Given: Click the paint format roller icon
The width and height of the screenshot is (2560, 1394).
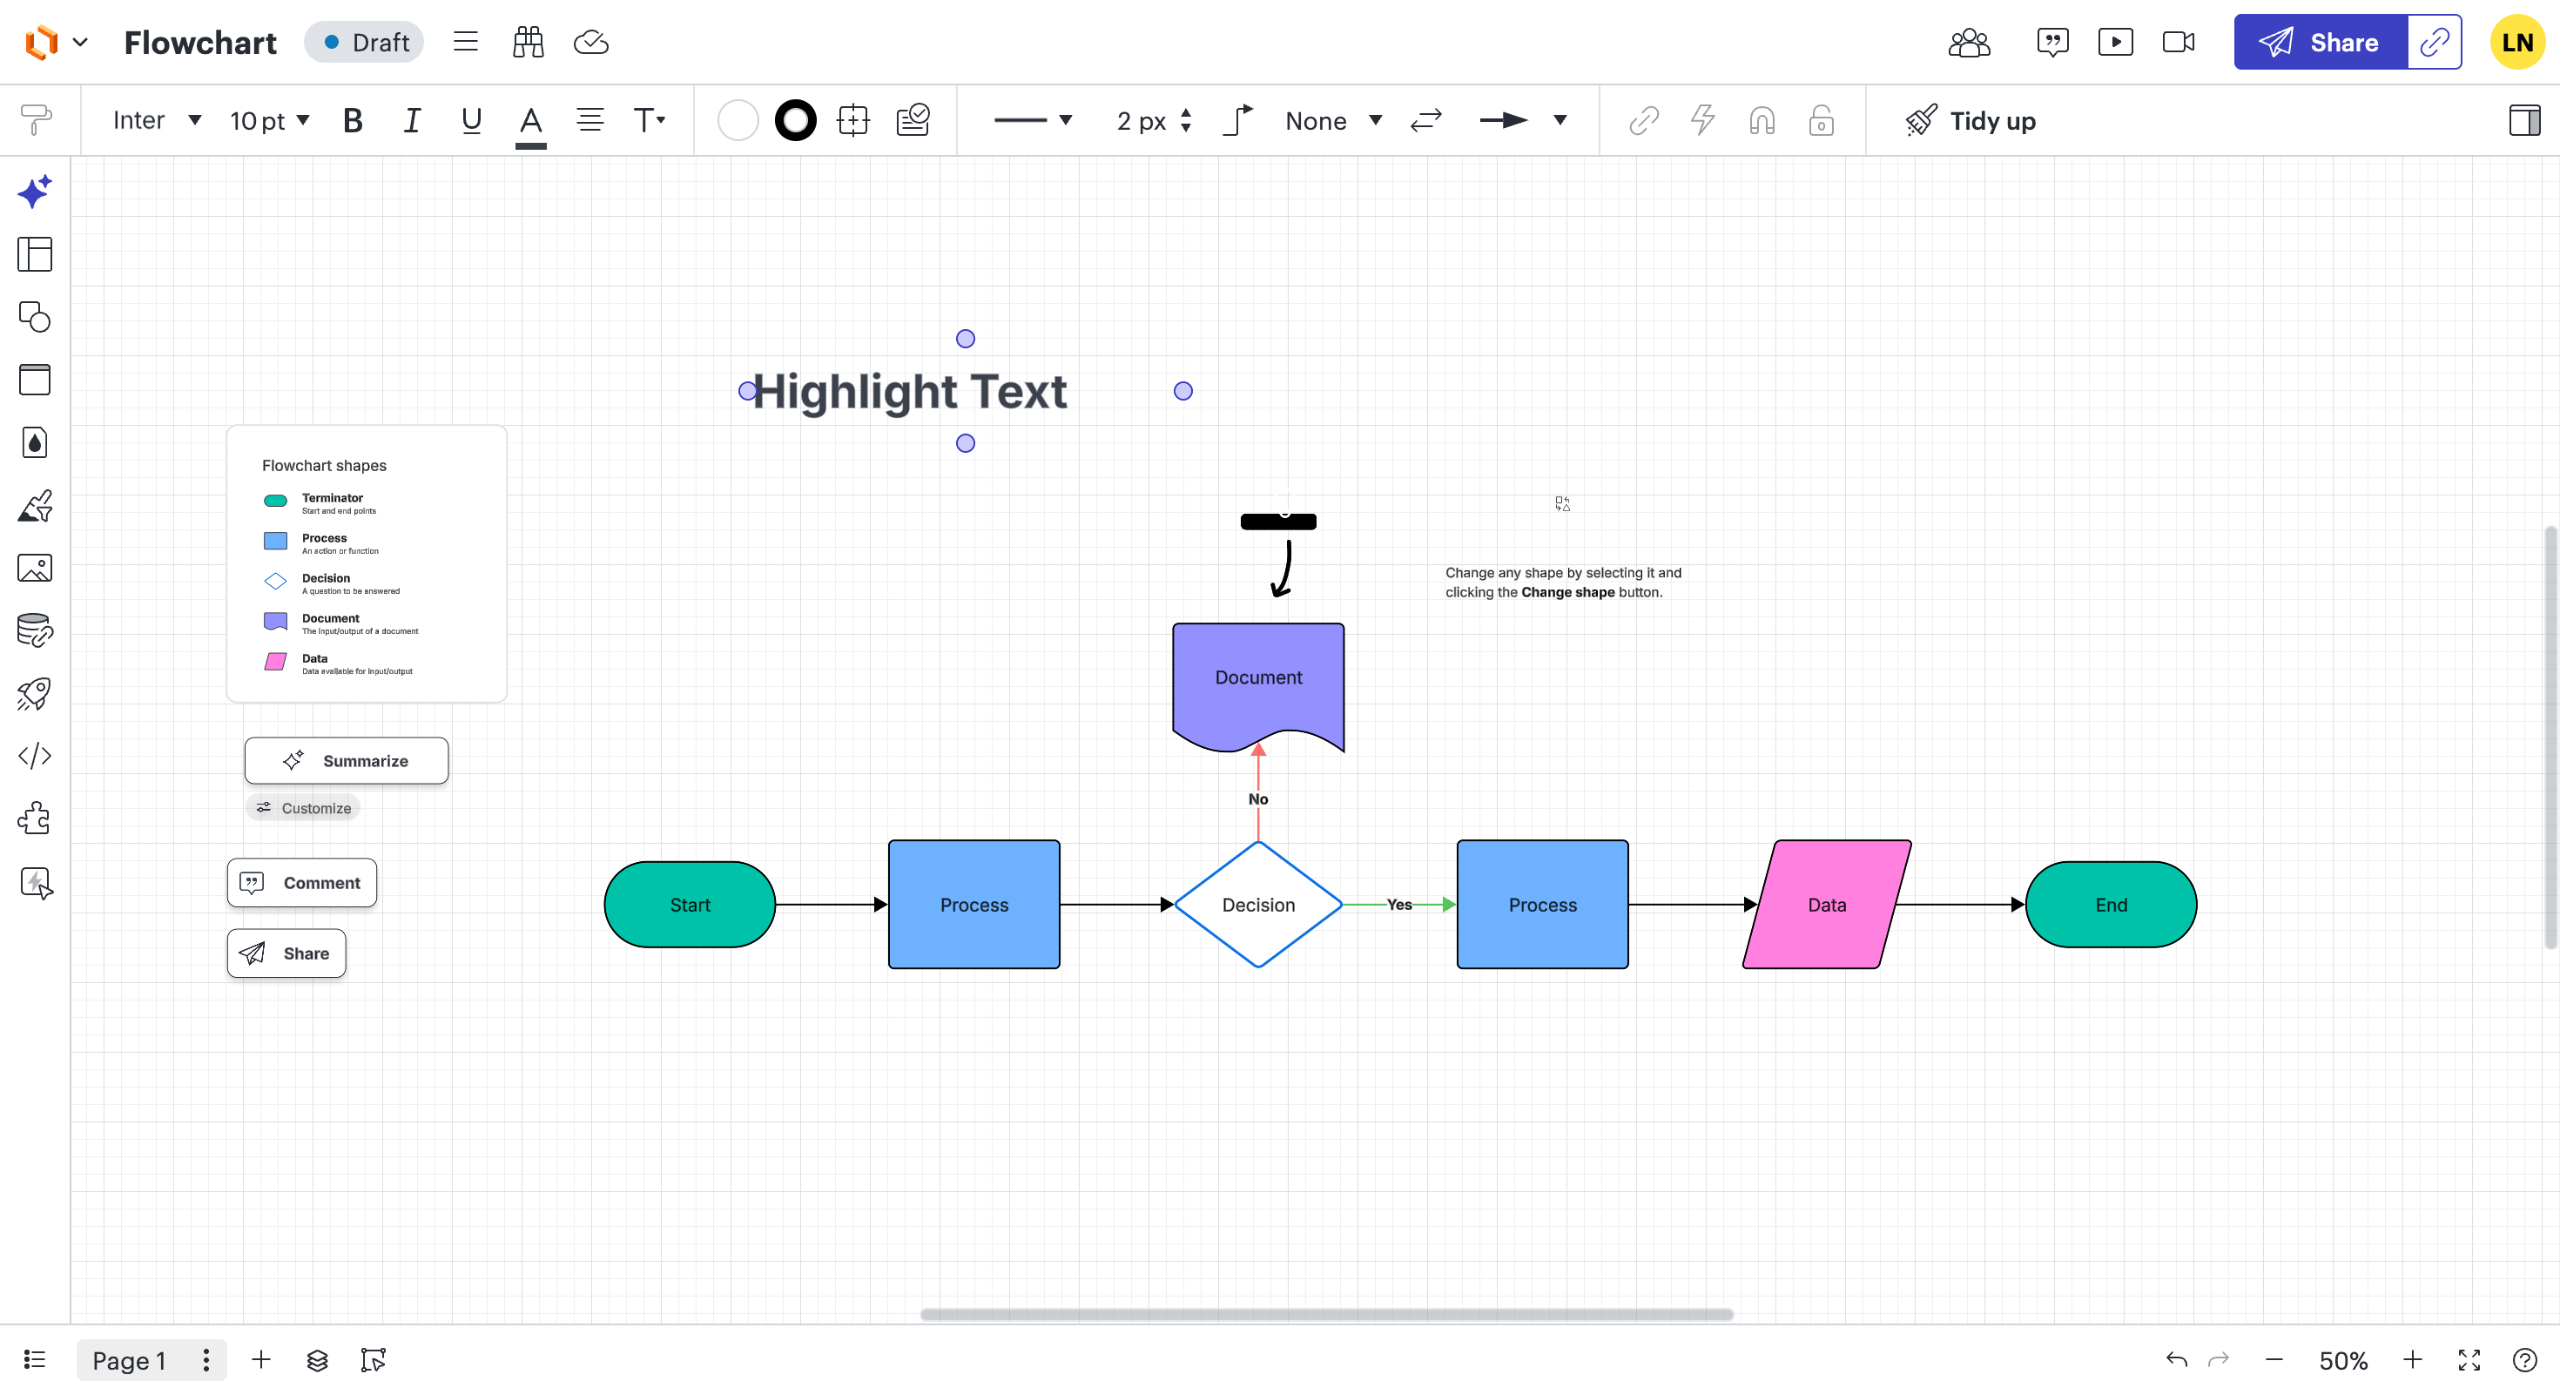Looking at the screenshot, I should [36, 120].
